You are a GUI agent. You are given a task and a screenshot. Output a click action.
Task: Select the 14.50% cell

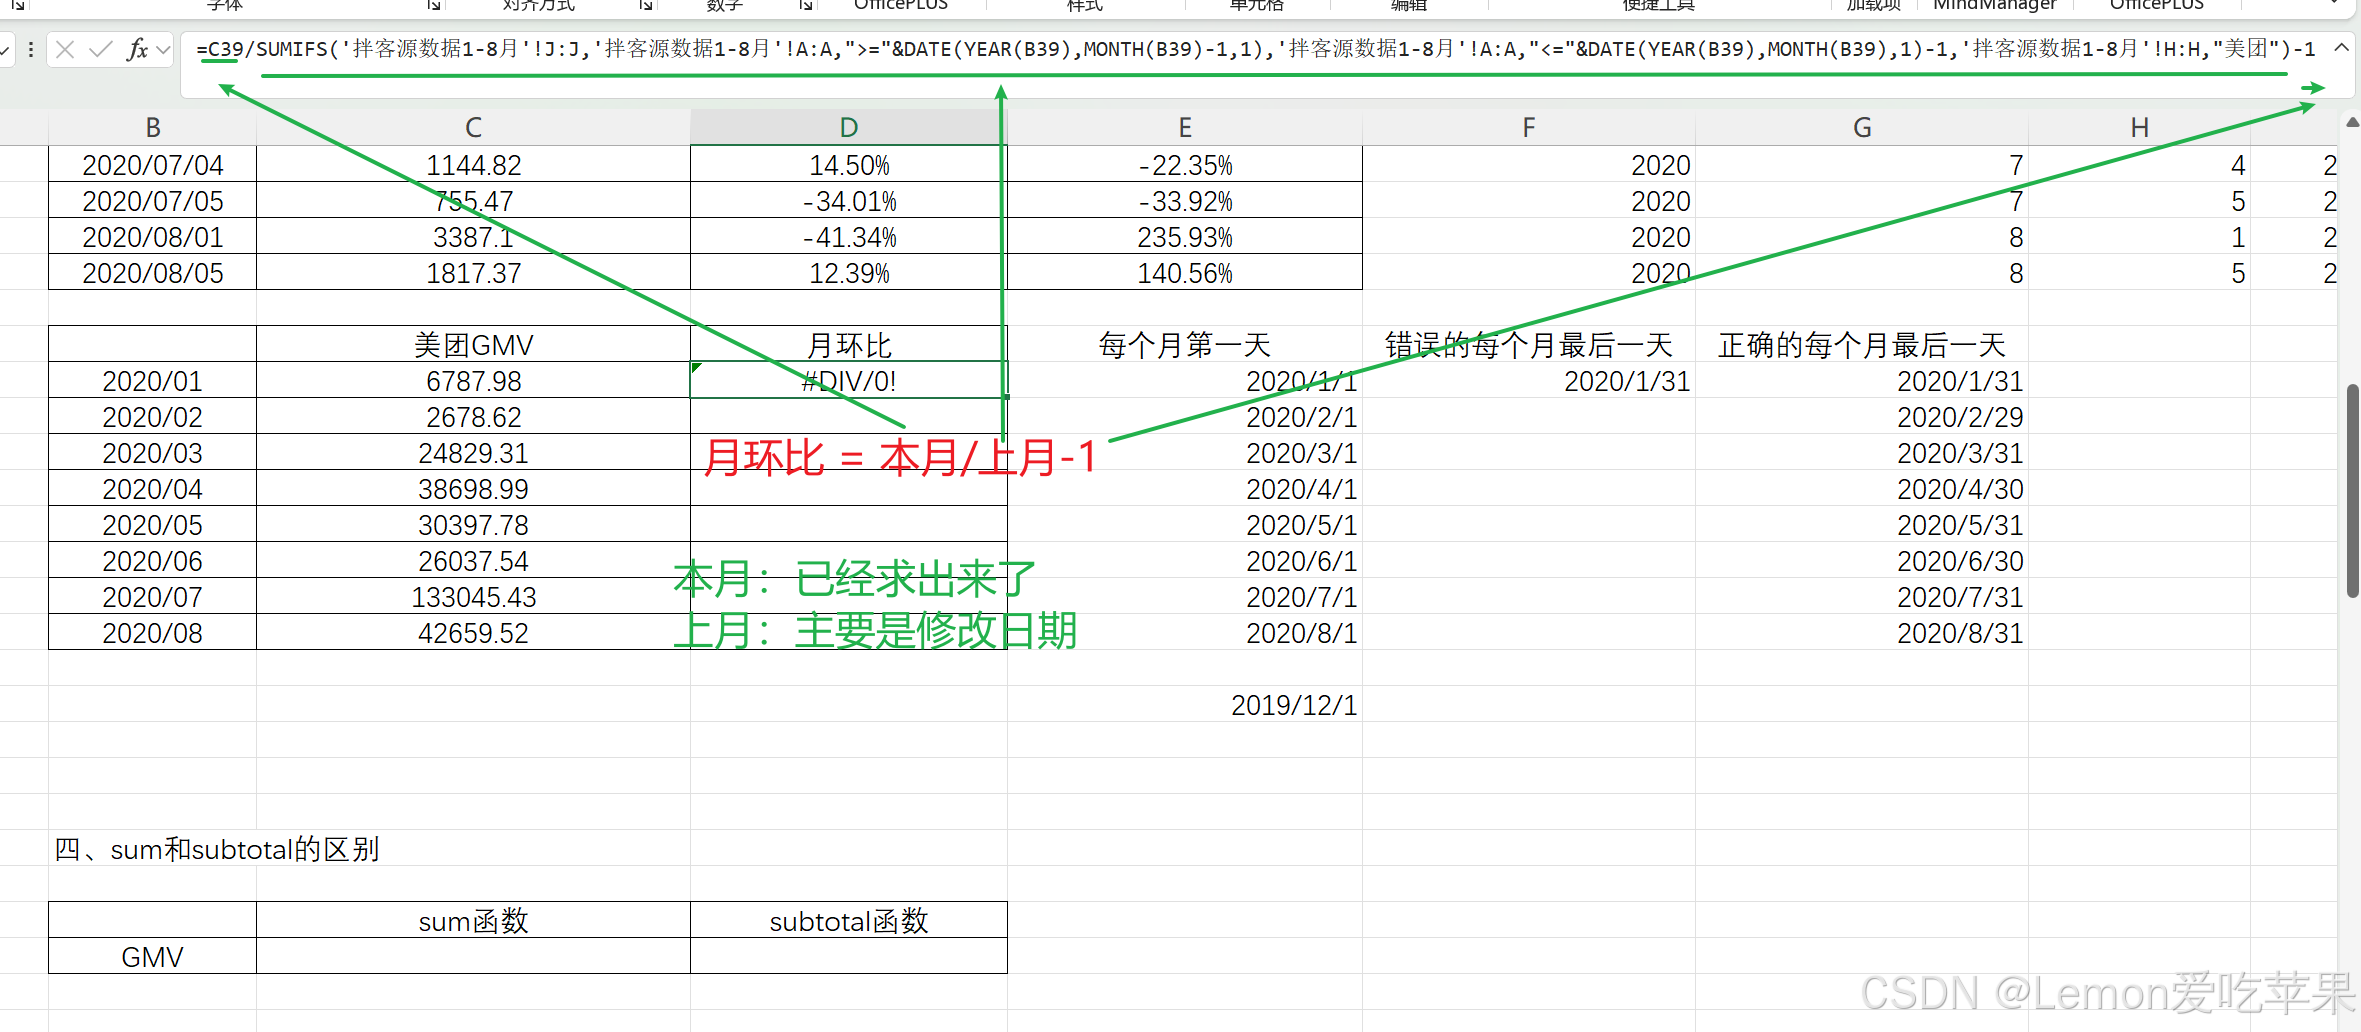pos(848,164)
